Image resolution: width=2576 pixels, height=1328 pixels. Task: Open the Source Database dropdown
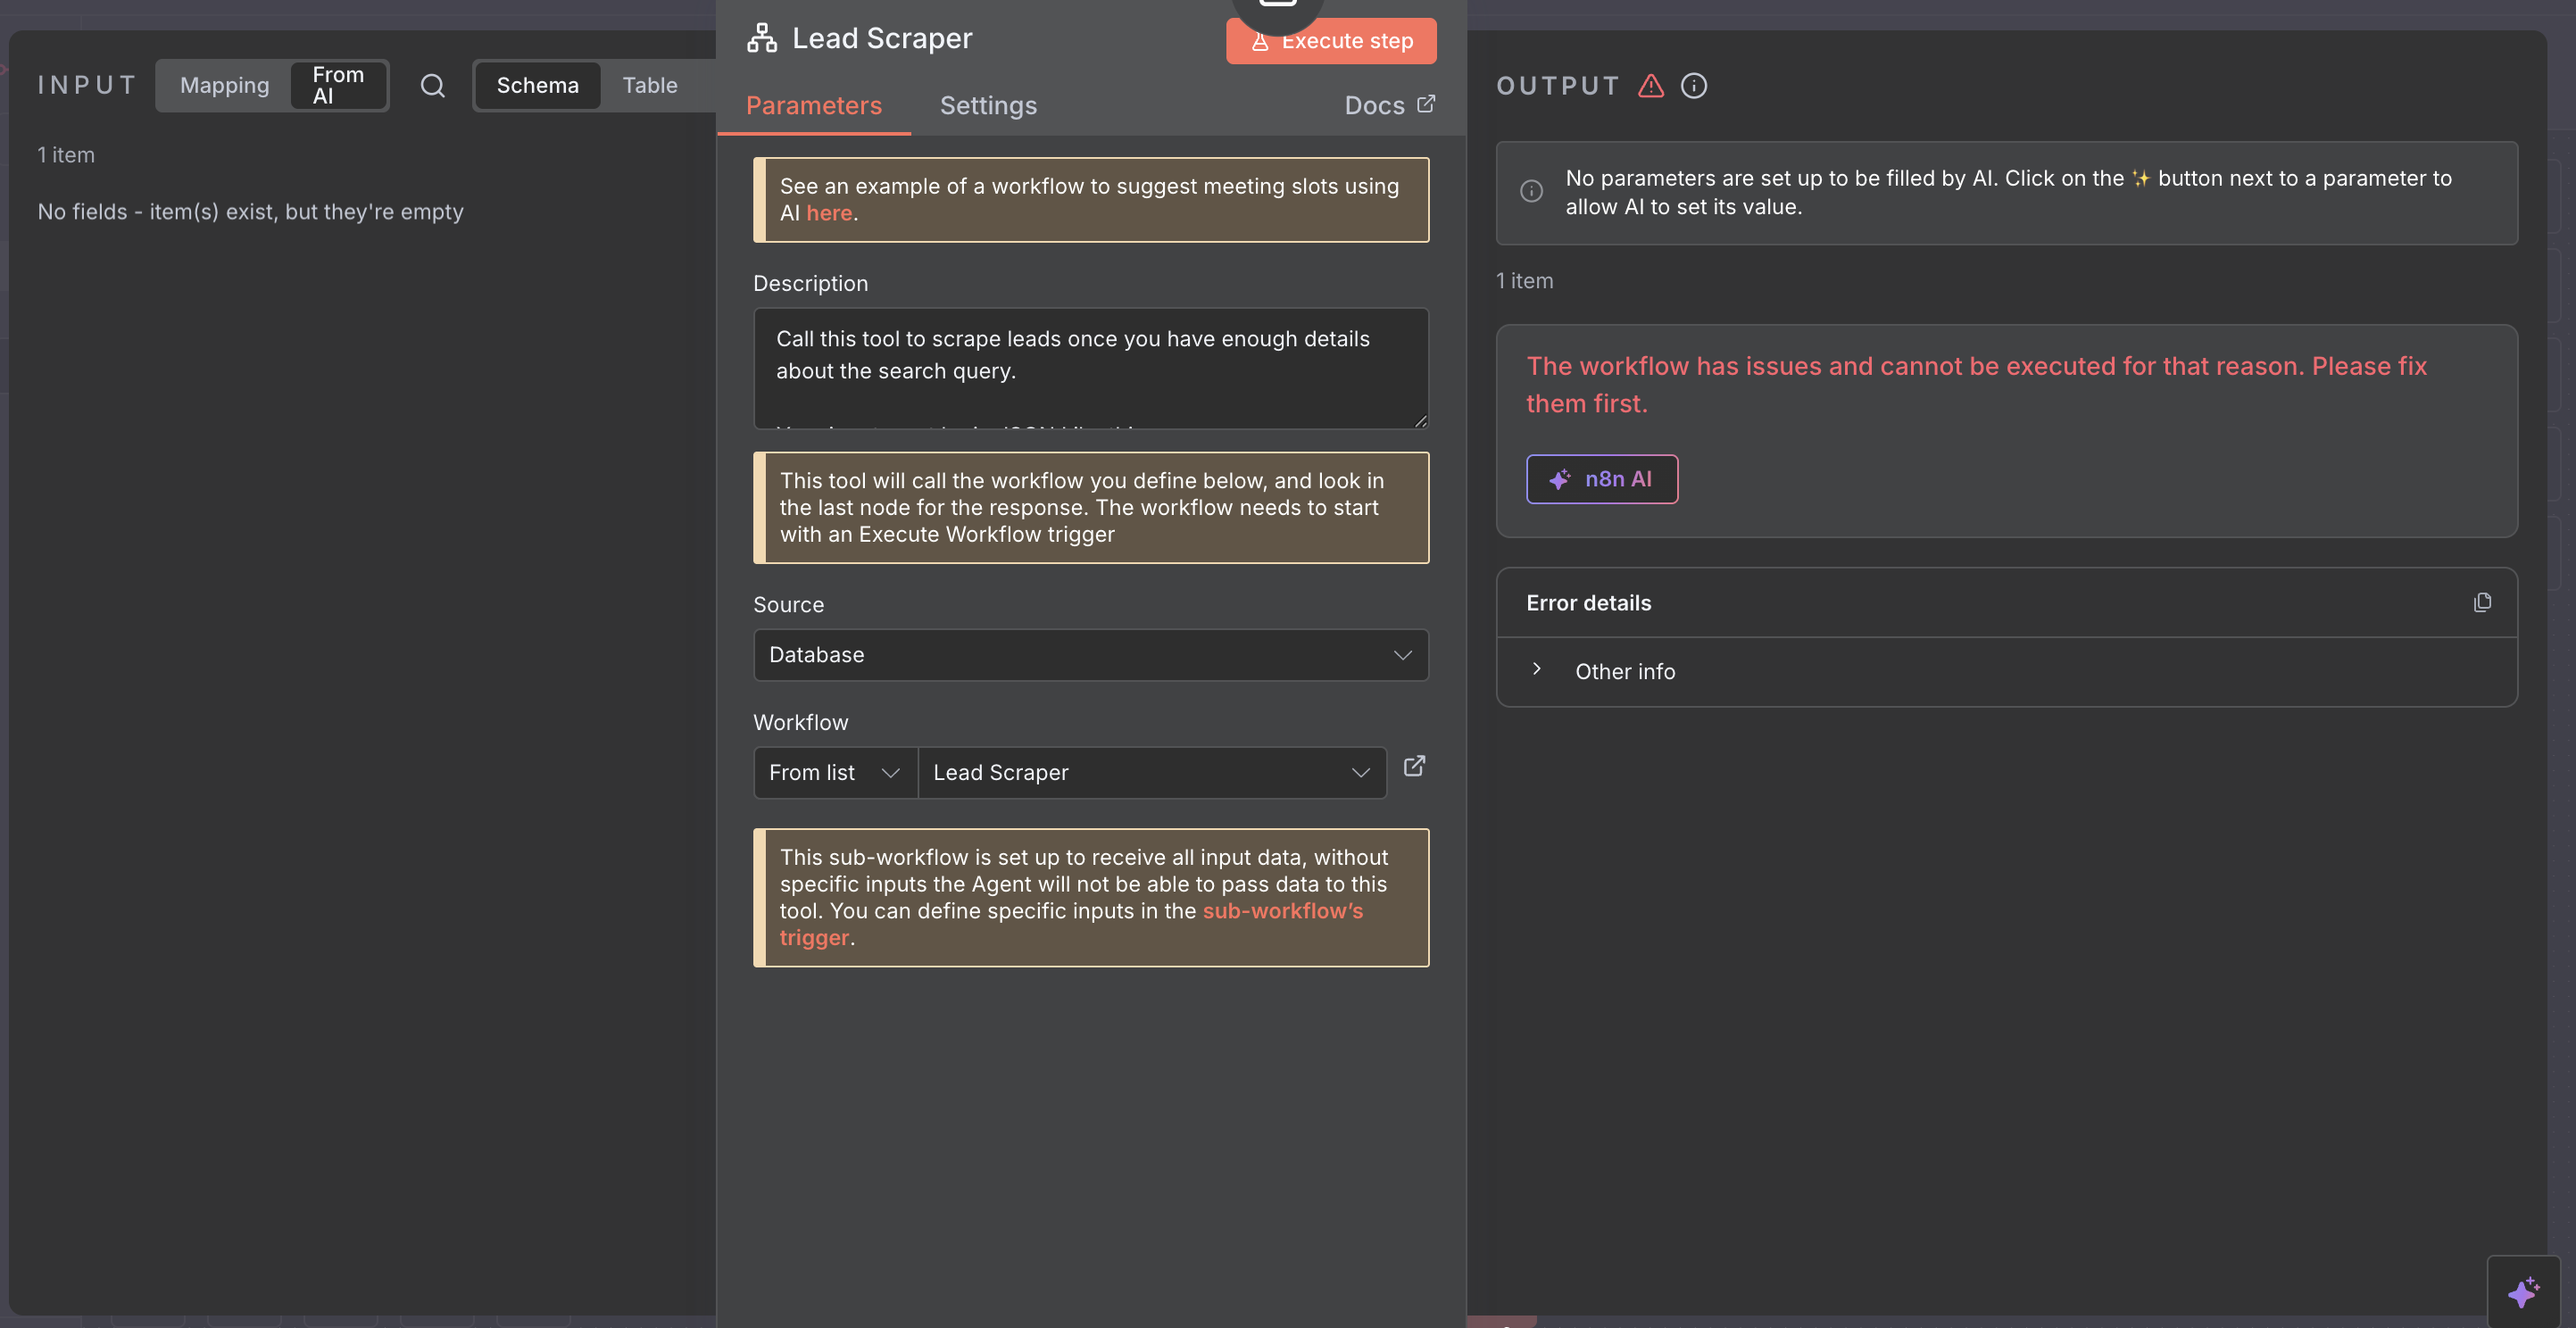1090,655
